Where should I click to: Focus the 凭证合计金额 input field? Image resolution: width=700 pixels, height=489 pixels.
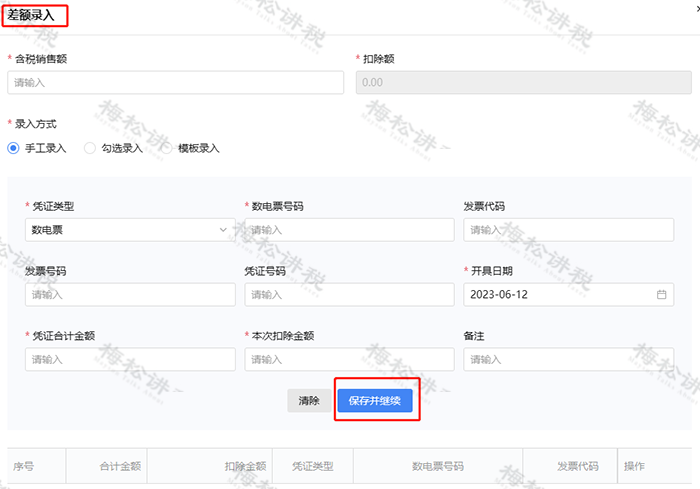[x=130, y=359]
